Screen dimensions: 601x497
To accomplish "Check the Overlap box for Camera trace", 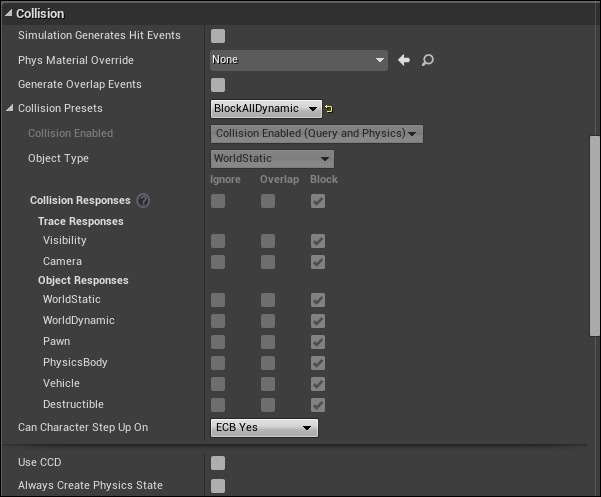I will 268,262.
